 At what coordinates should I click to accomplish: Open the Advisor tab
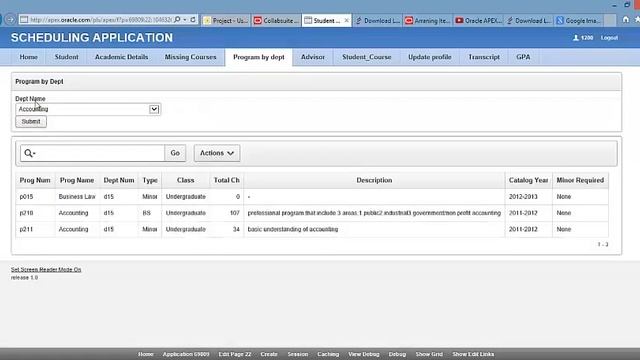pyautogui.click(x=313, y=57)
